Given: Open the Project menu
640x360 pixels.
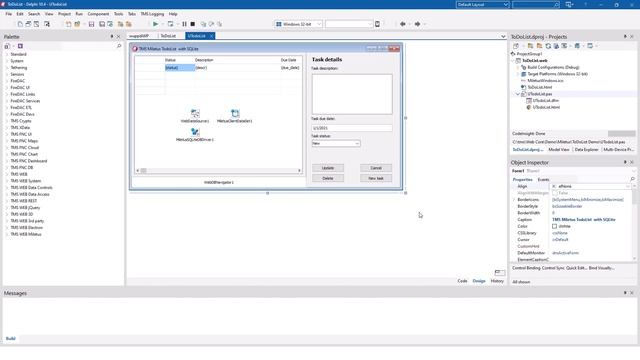Looking at the screenshot, I should [64, 14].
